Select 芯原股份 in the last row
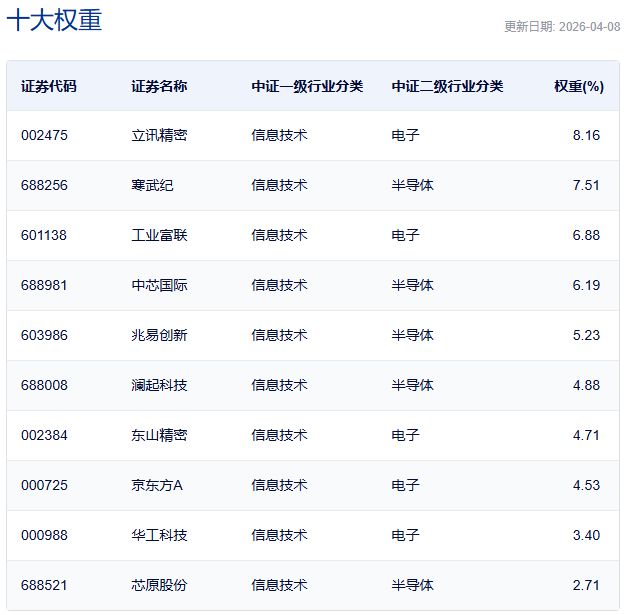626x615 pixels. [159, 585]
